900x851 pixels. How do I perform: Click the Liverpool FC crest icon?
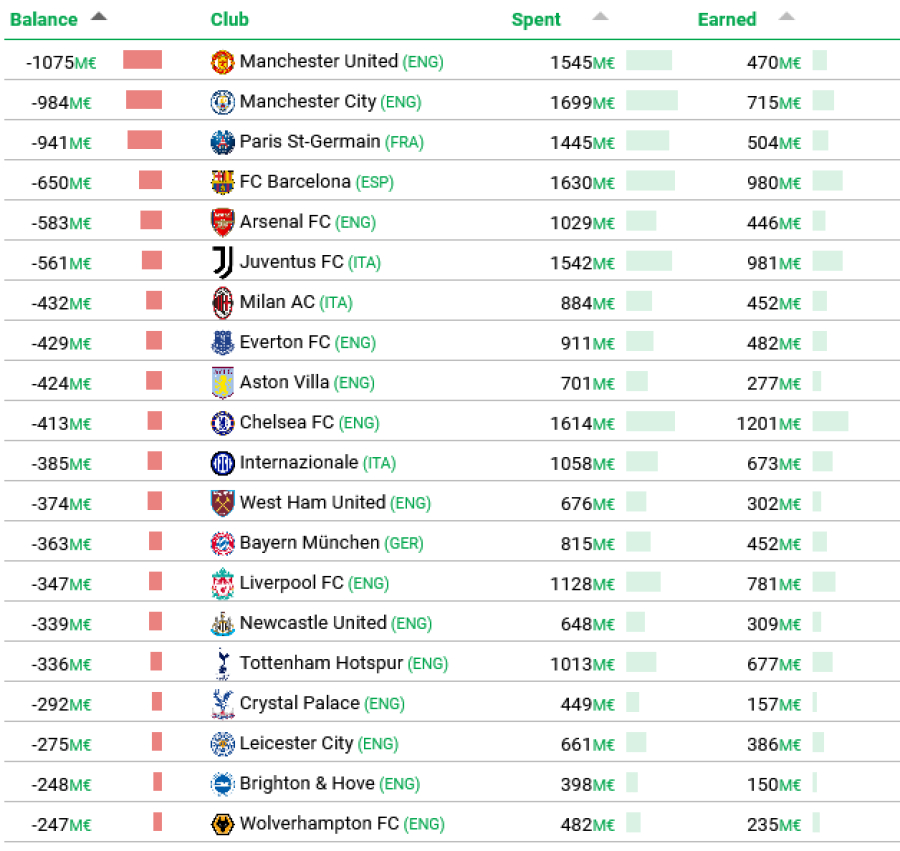(222, 583)
